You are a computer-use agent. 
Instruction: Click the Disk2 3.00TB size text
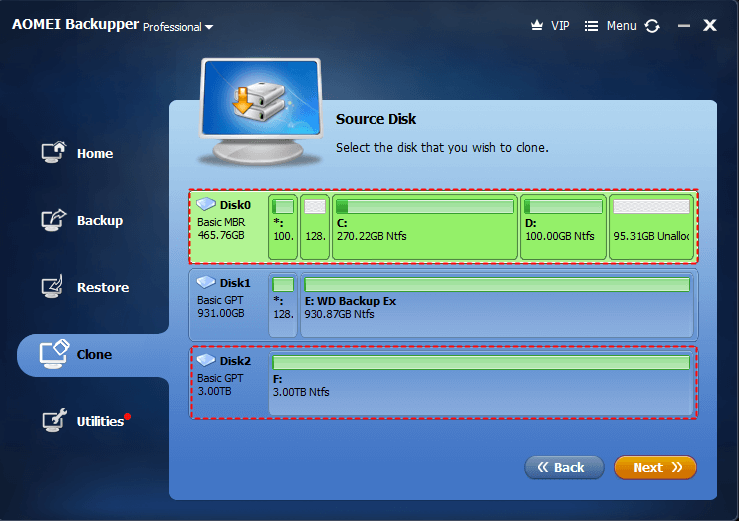[214, 391]
